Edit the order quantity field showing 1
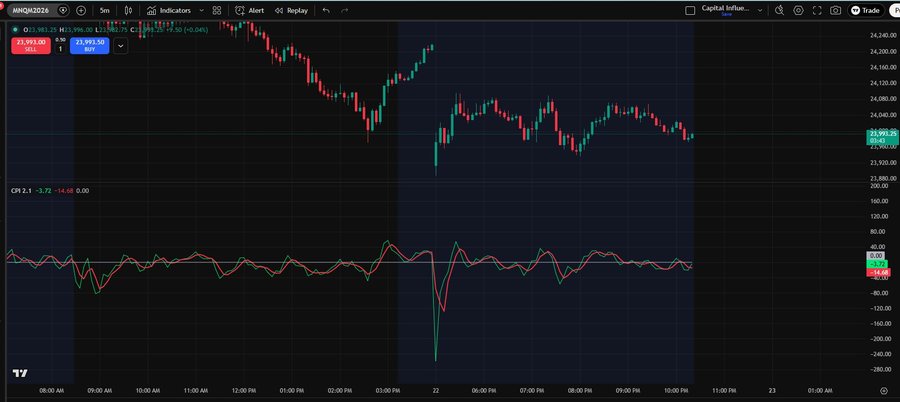This screenshot has height=402, width=900. tap(60, 49)
